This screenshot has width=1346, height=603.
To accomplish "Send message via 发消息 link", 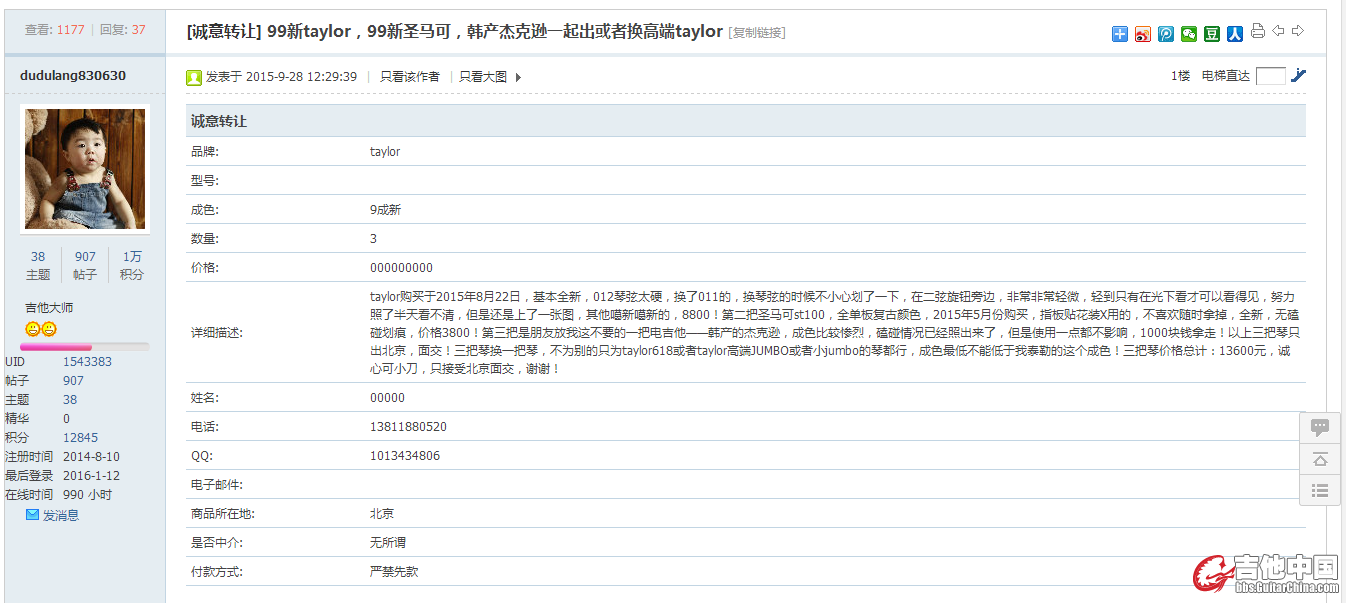I will click(60, 515).
